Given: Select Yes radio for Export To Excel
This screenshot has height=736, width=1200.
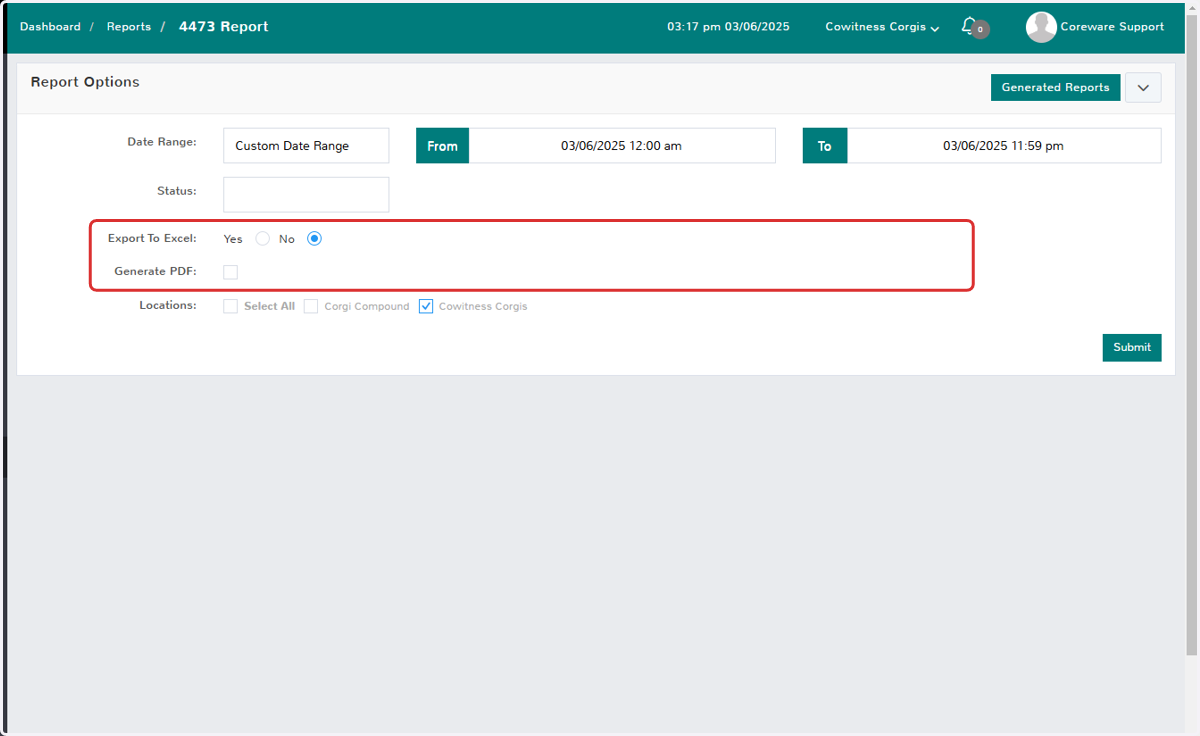Looking at the screenshot, I should pyautogui.click(x=263, y=239).
